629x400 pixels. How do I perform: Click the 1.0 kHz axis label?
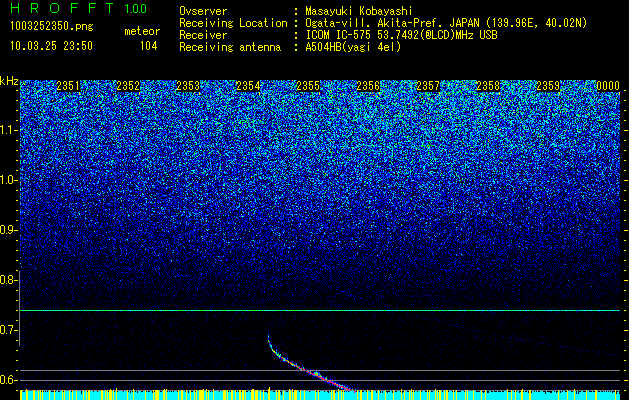tap(8, 180)
